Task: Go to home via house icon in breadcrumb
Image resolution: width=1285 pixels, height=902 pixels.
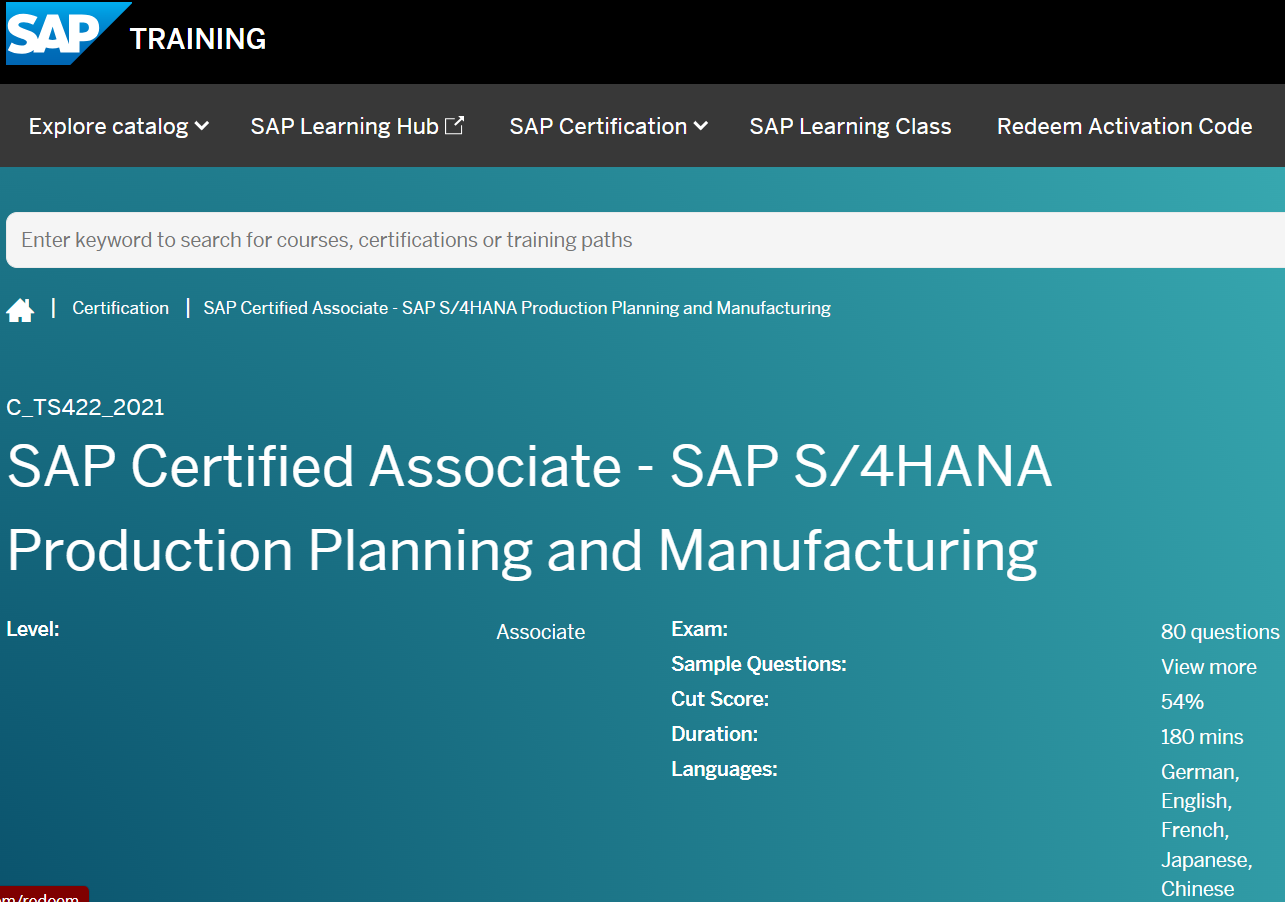Action: (20, 310)
